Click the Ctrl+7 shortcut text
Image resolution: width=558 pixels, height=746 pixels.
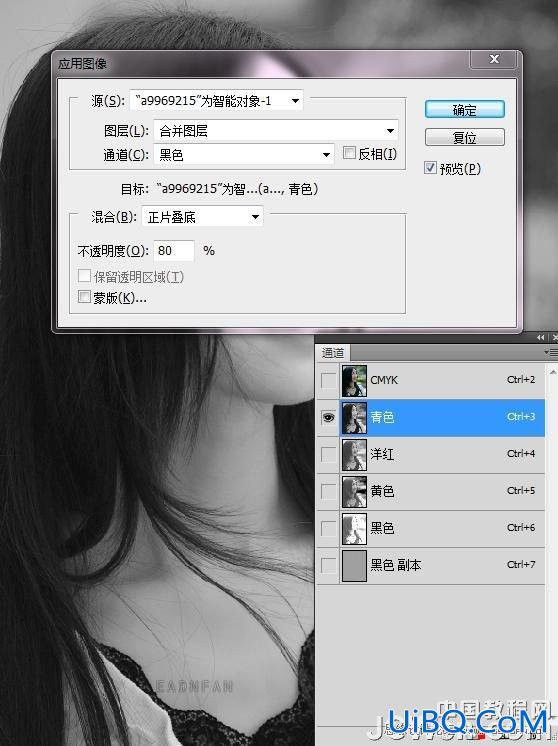521,565
